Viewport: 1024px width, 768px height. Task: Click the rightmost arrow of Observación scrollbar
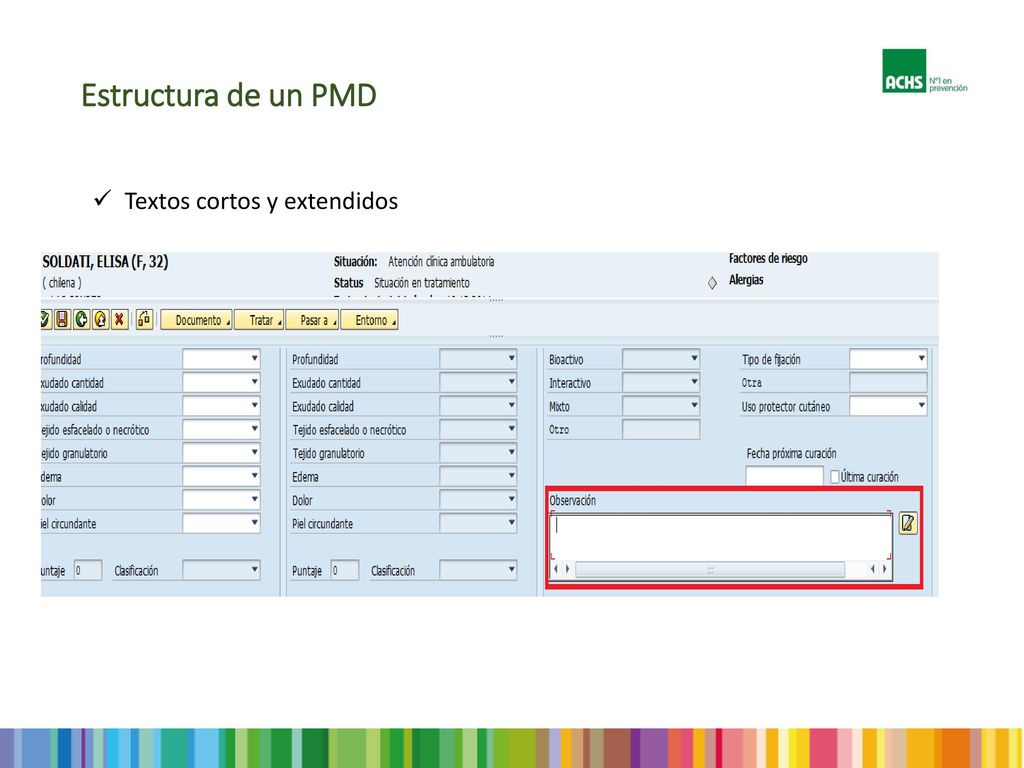click(x=885, y=569)
